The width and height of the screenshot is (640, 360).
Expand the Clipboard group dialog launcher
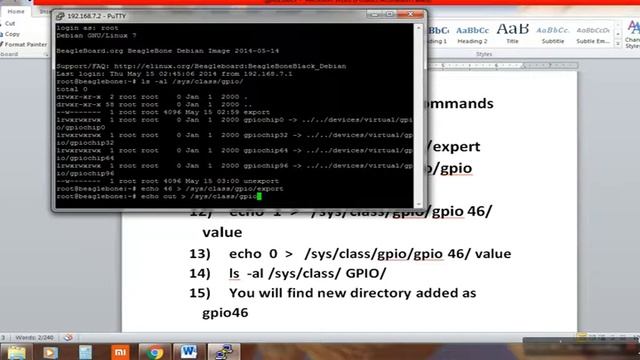(46, 54)
